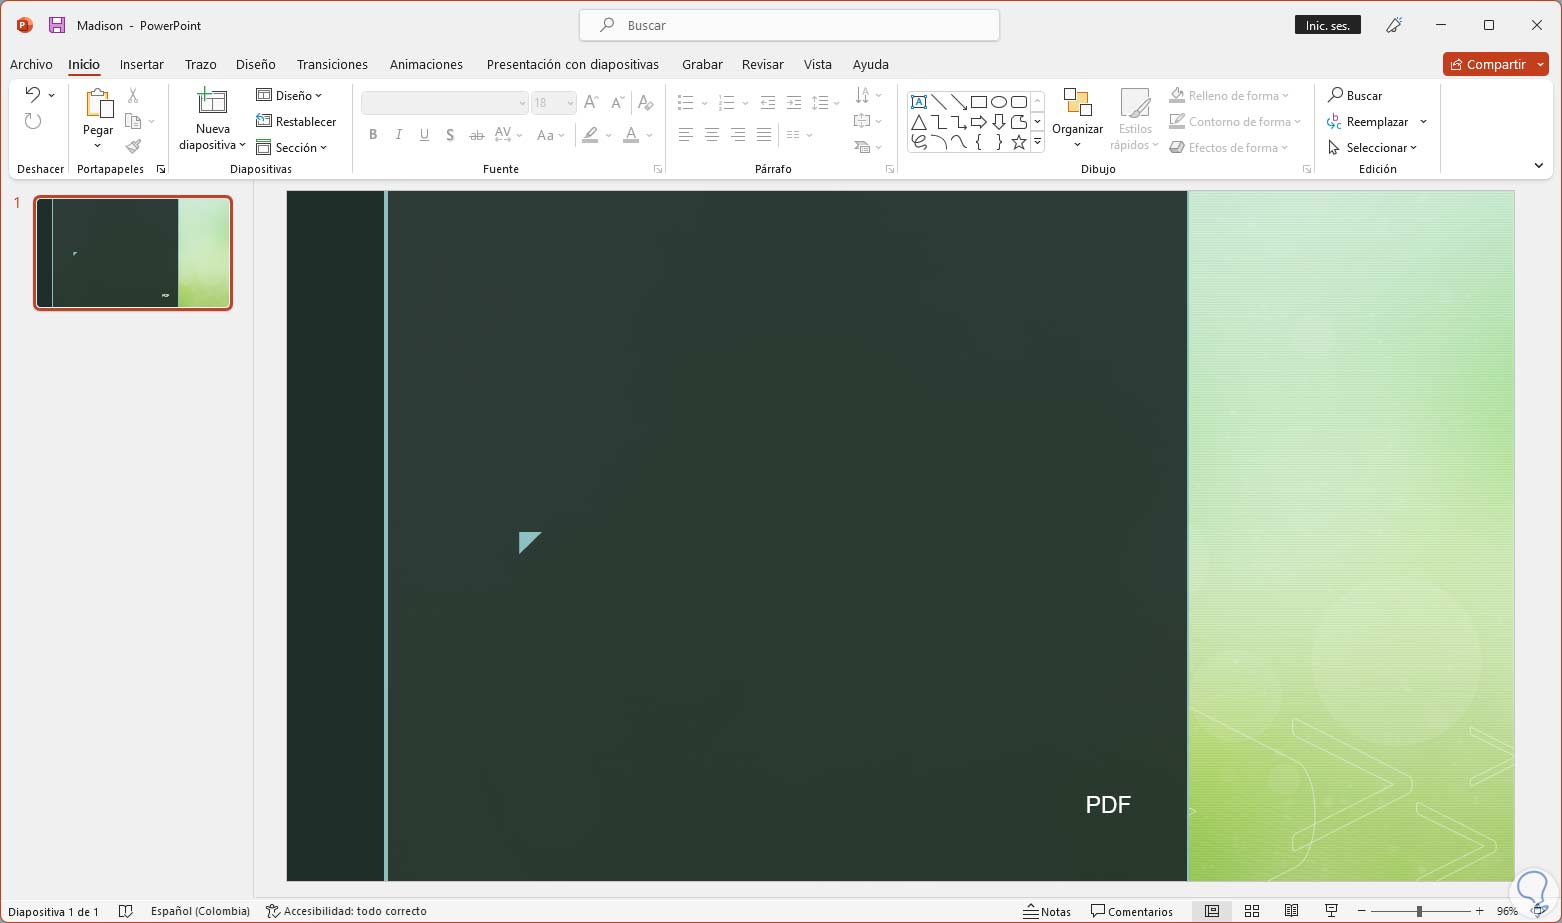Click the Save floppy disk icon
Viewport: 1562px width, 923px height.
[57, 25]
